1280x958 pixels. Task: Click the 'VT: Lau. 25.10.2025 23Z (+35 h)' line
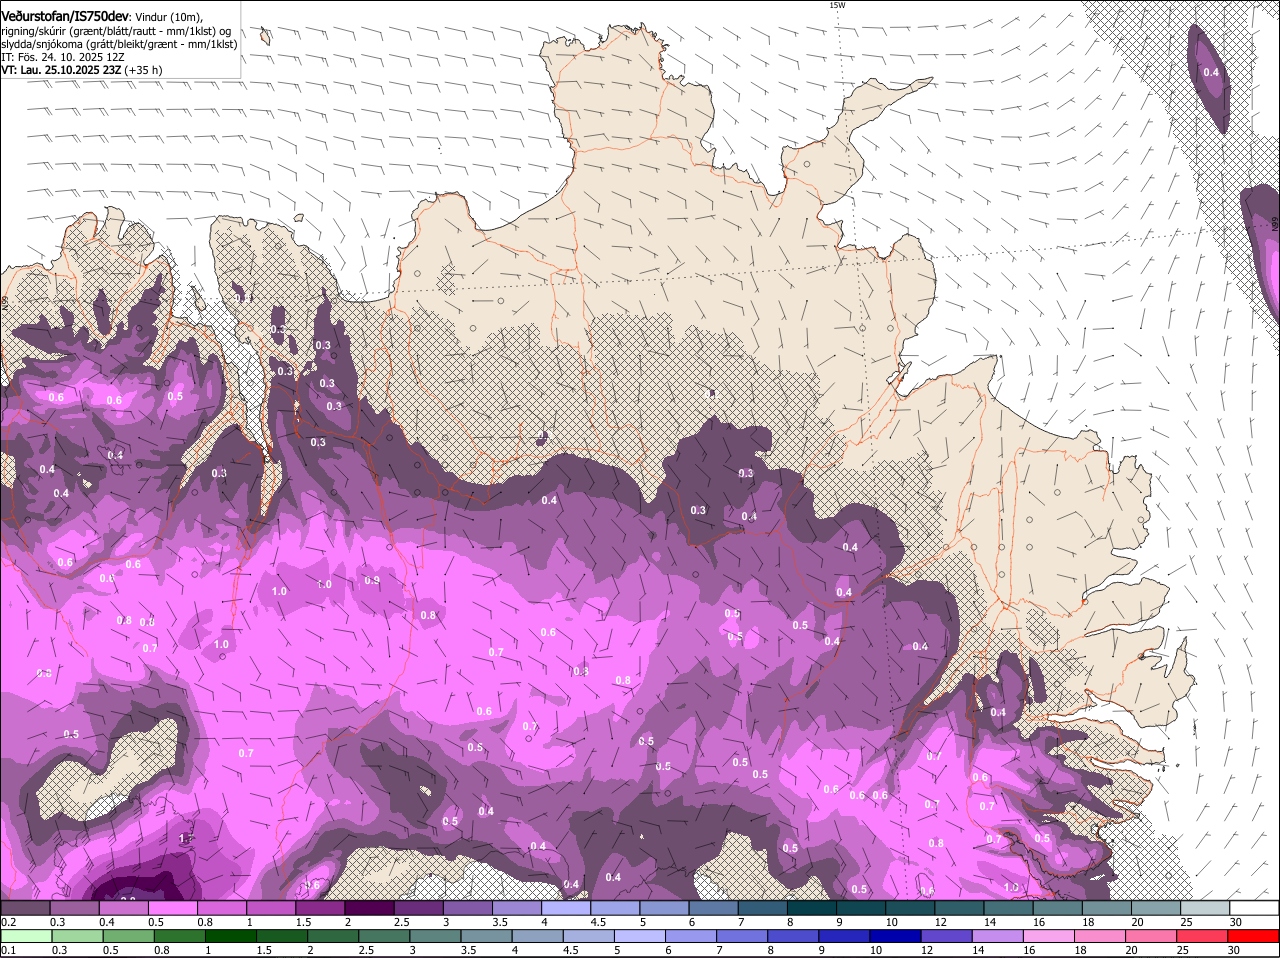81,70
